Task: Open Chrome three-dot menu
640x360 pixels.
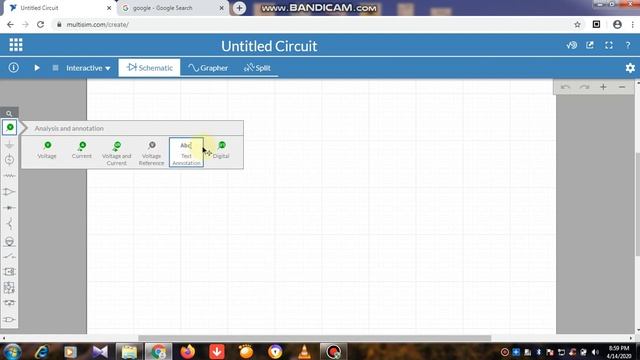Action: tap(632, 24)
